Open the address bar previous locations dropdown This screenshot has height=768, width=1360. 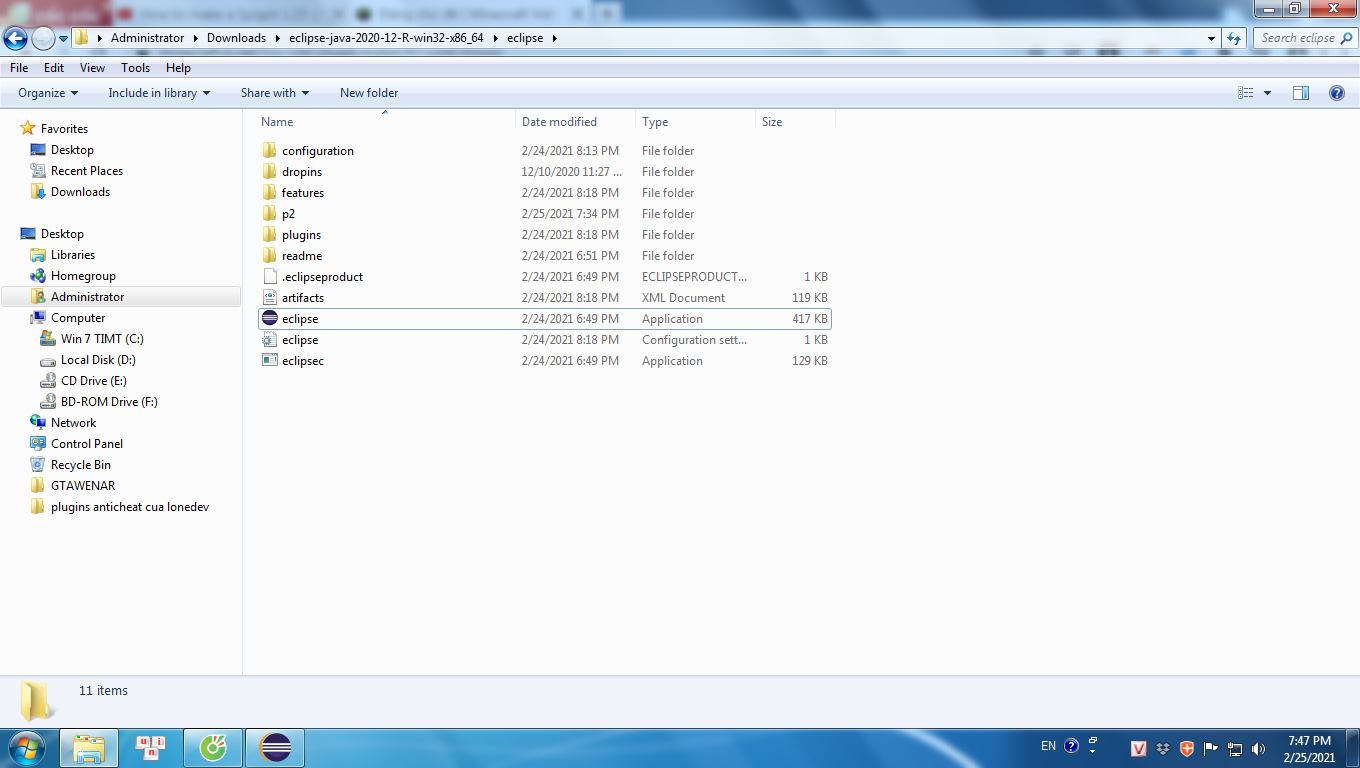(x=1211, y=38)
